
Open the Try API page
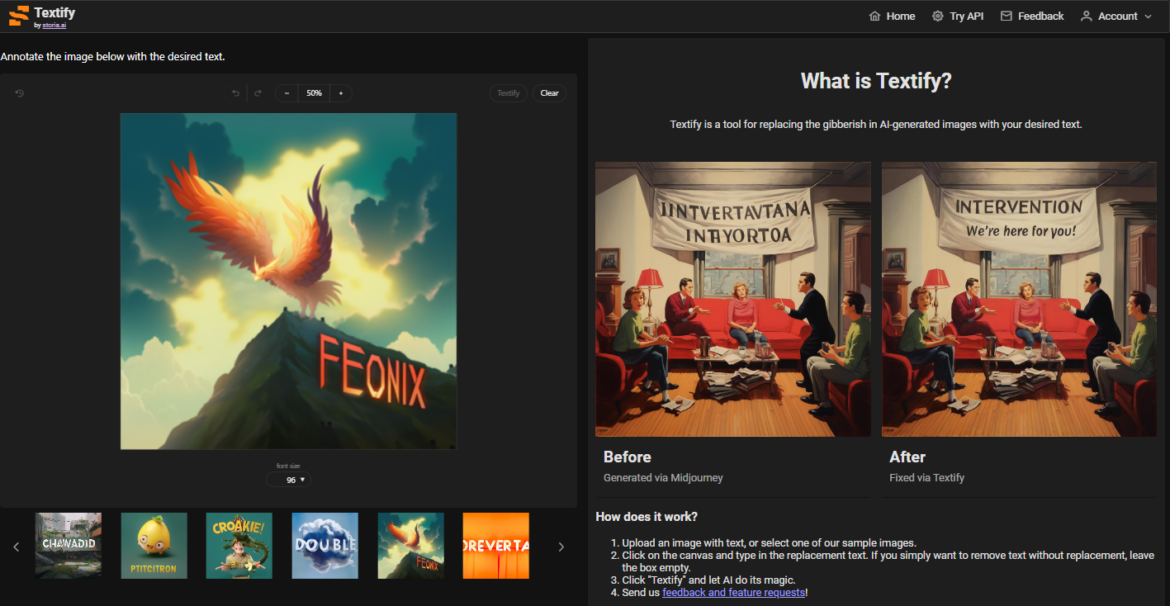tap(958, 16)
